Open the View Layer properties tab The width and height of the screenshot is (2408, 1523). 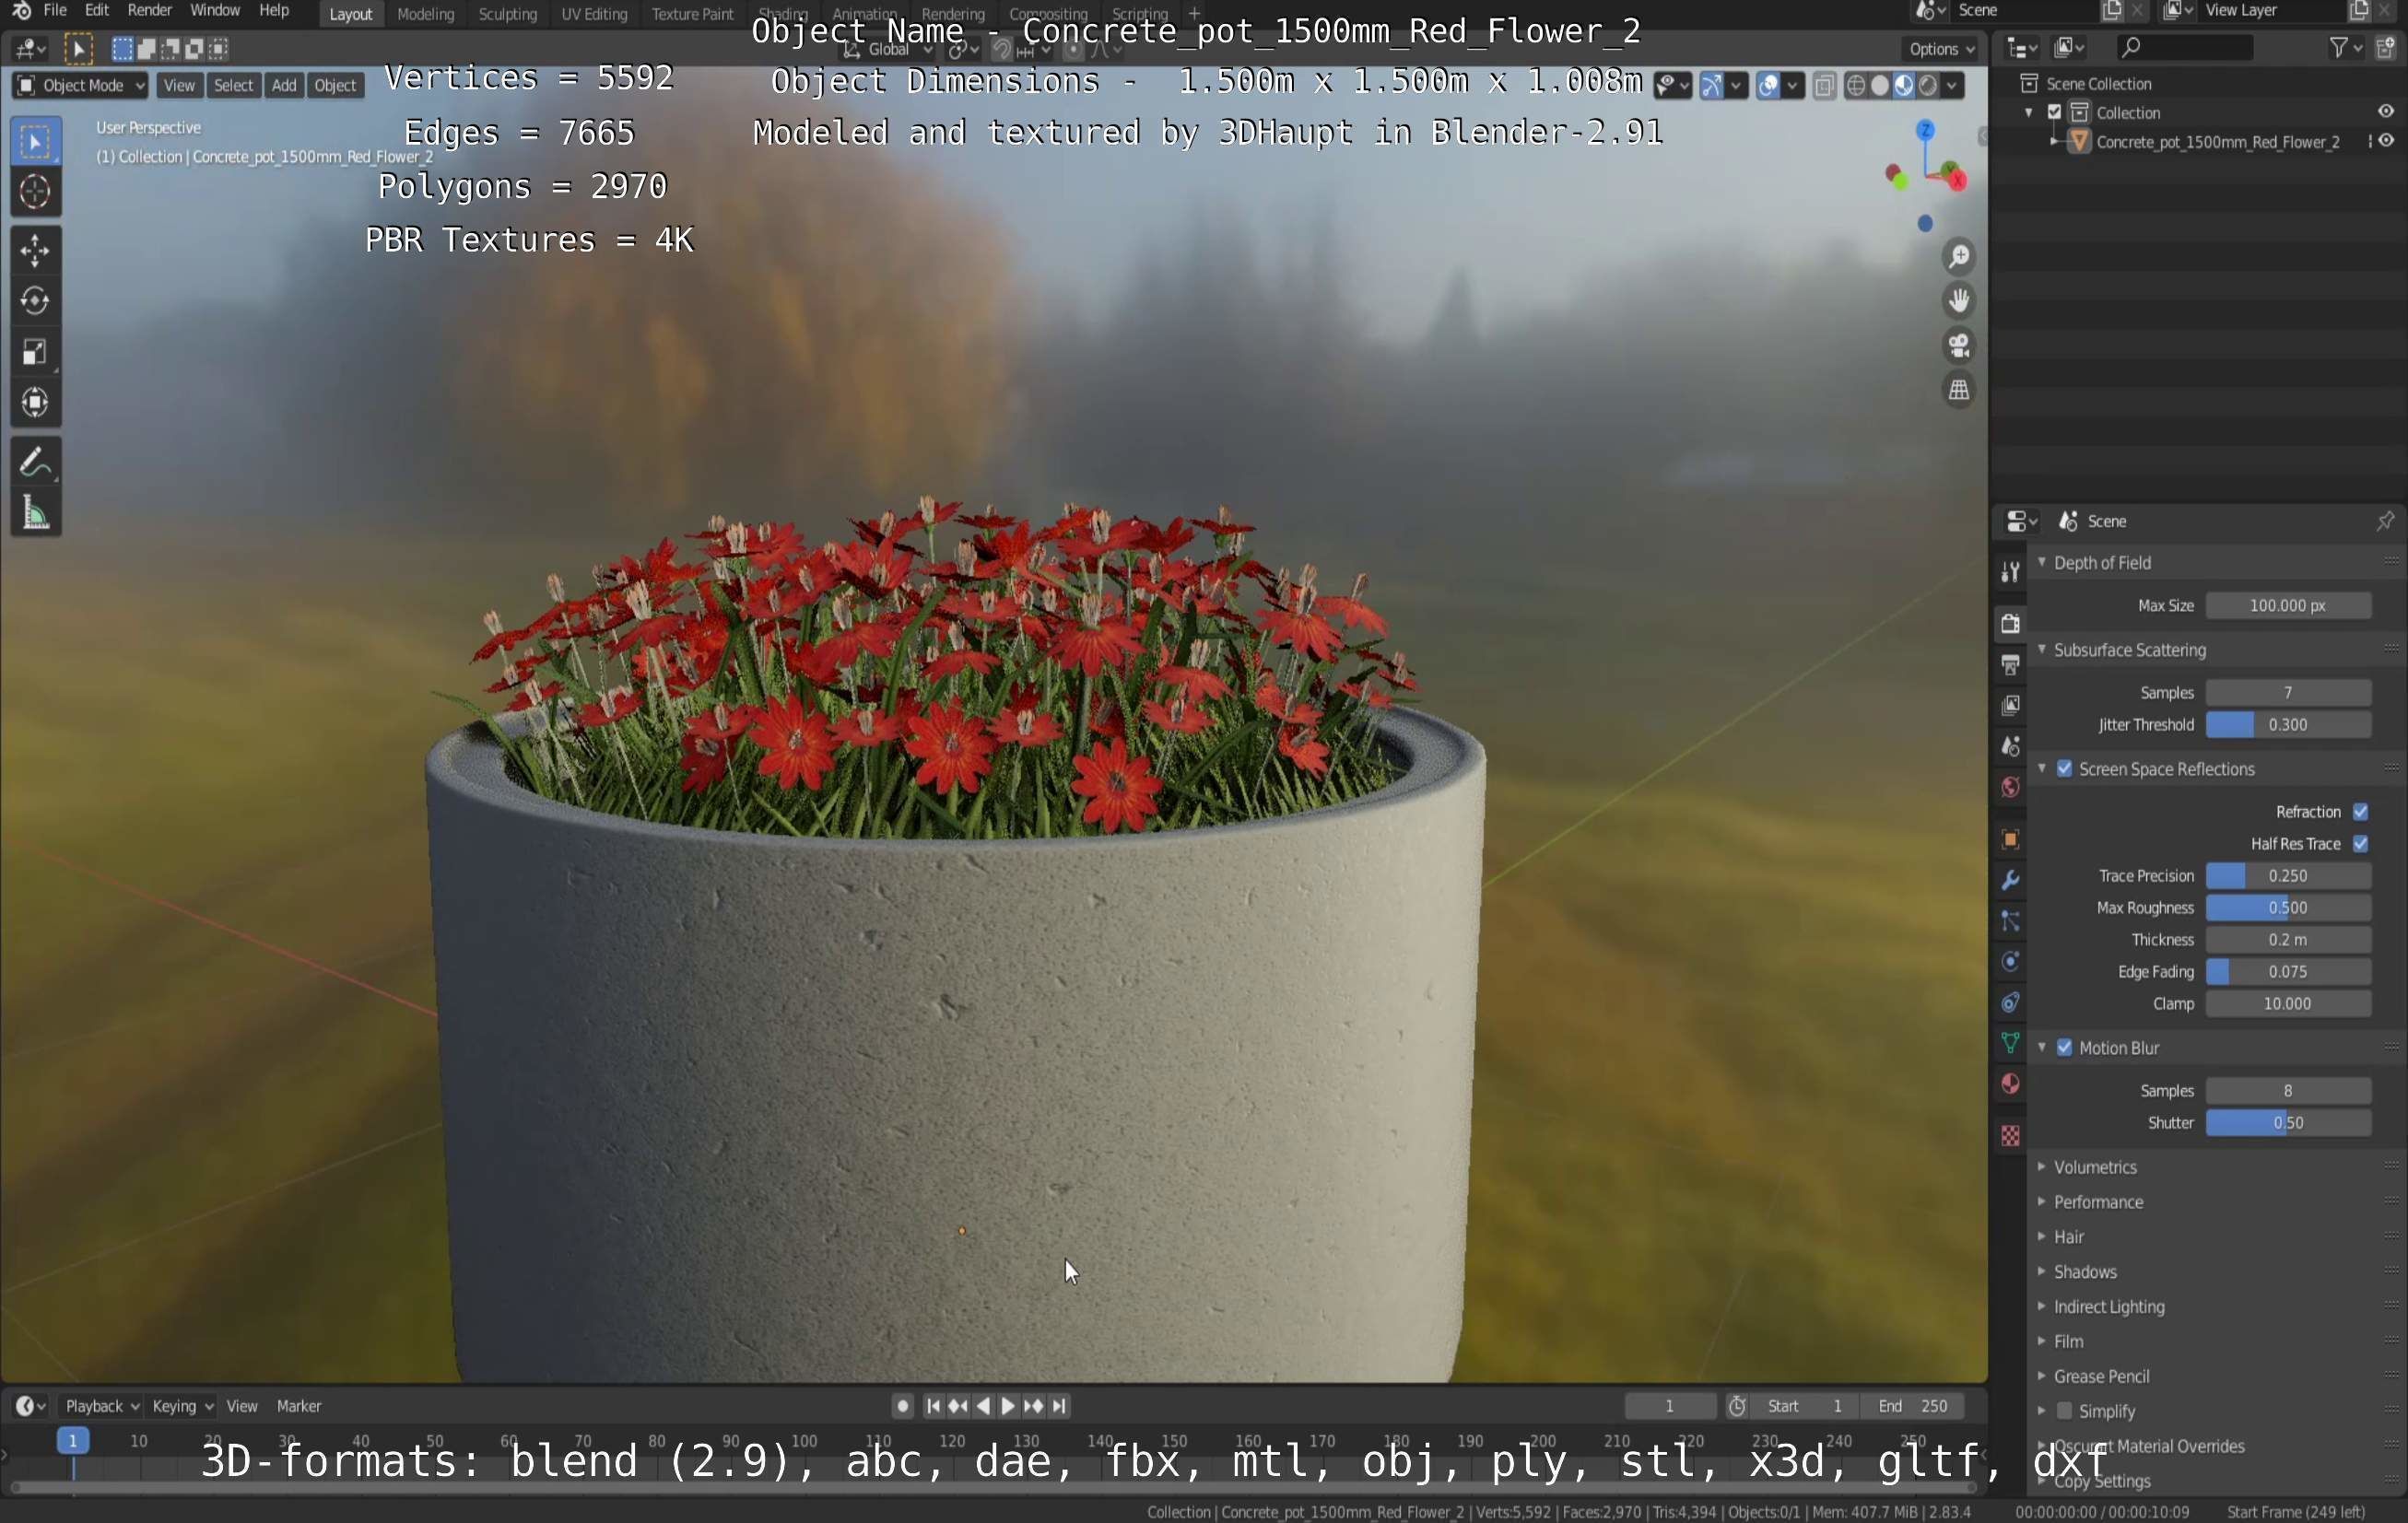click(x=2009, y=706)
